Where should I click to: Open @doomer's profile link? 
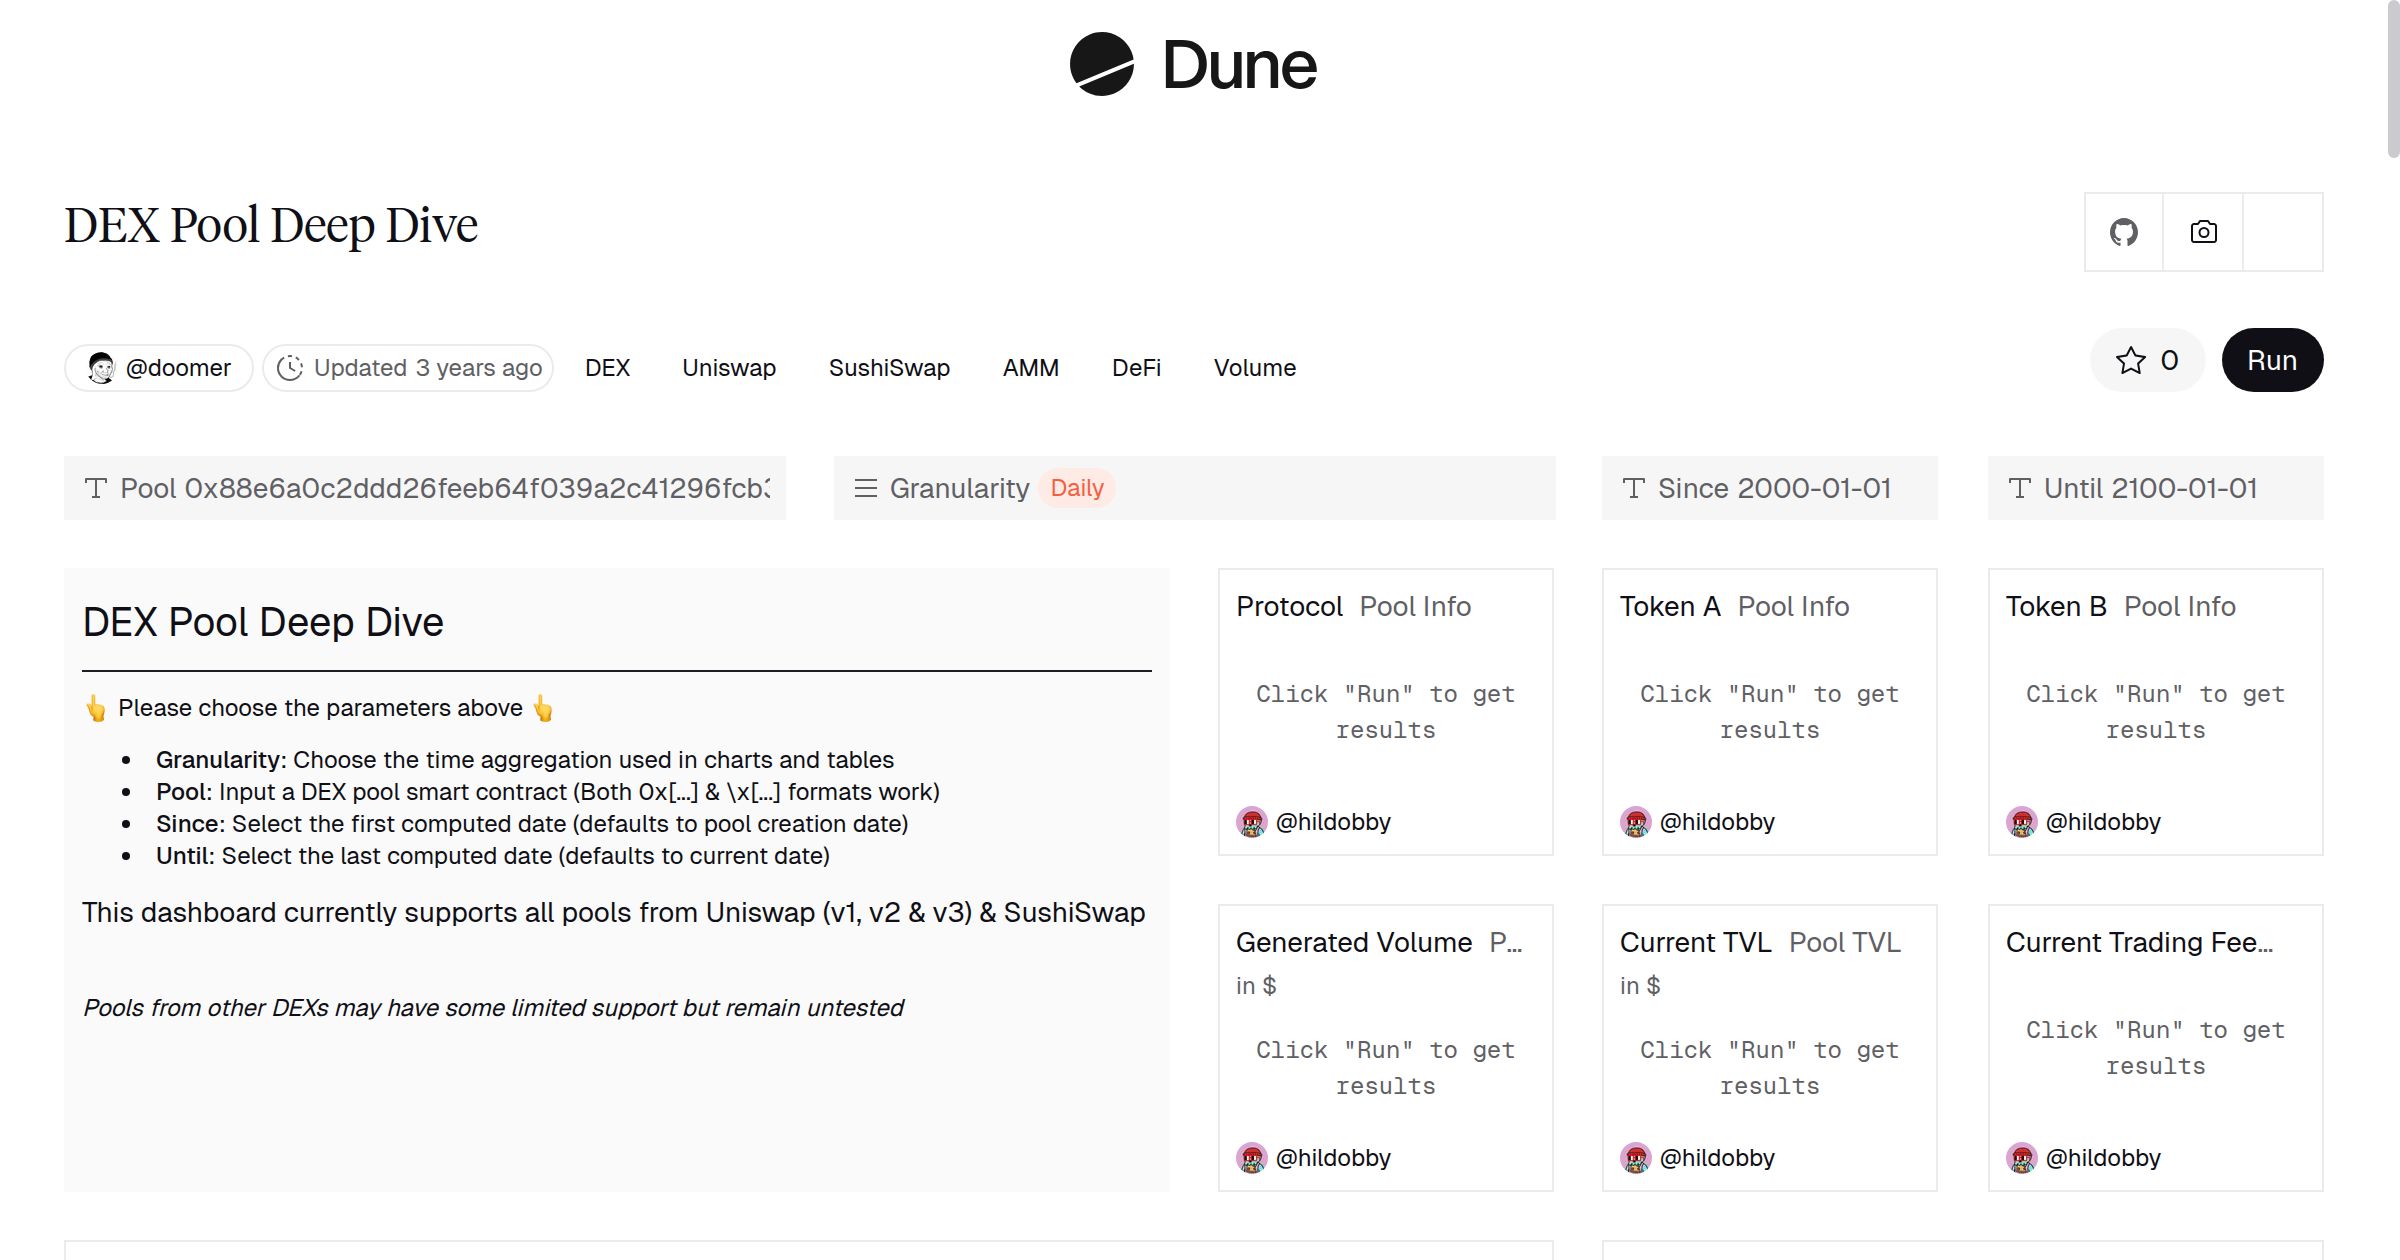coord(178,367)
